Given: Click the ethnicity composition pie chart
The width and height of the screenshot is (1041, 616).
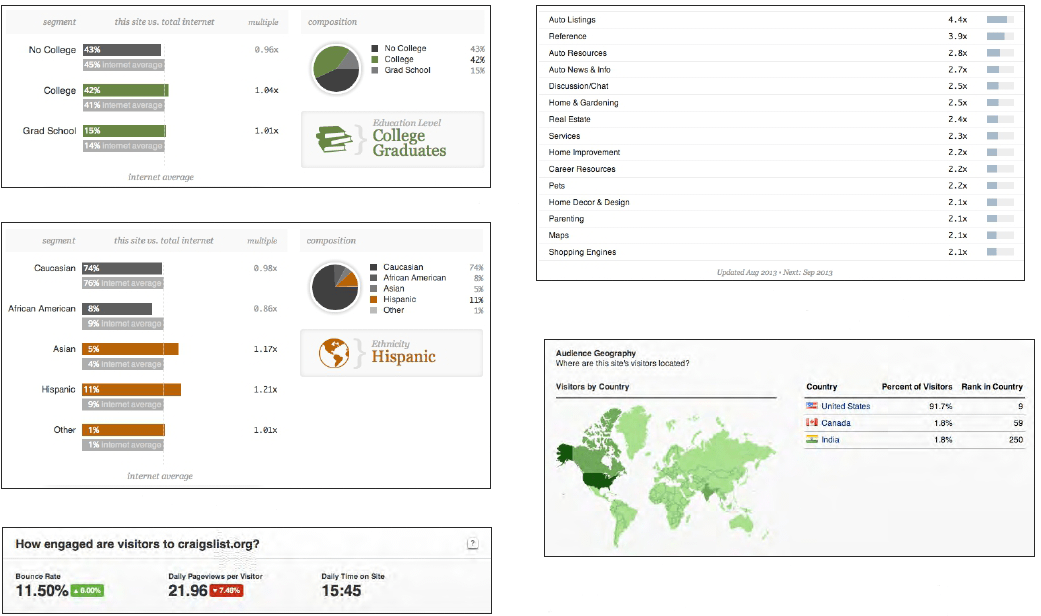Looking at the screenshot, I should click(335, 287).
